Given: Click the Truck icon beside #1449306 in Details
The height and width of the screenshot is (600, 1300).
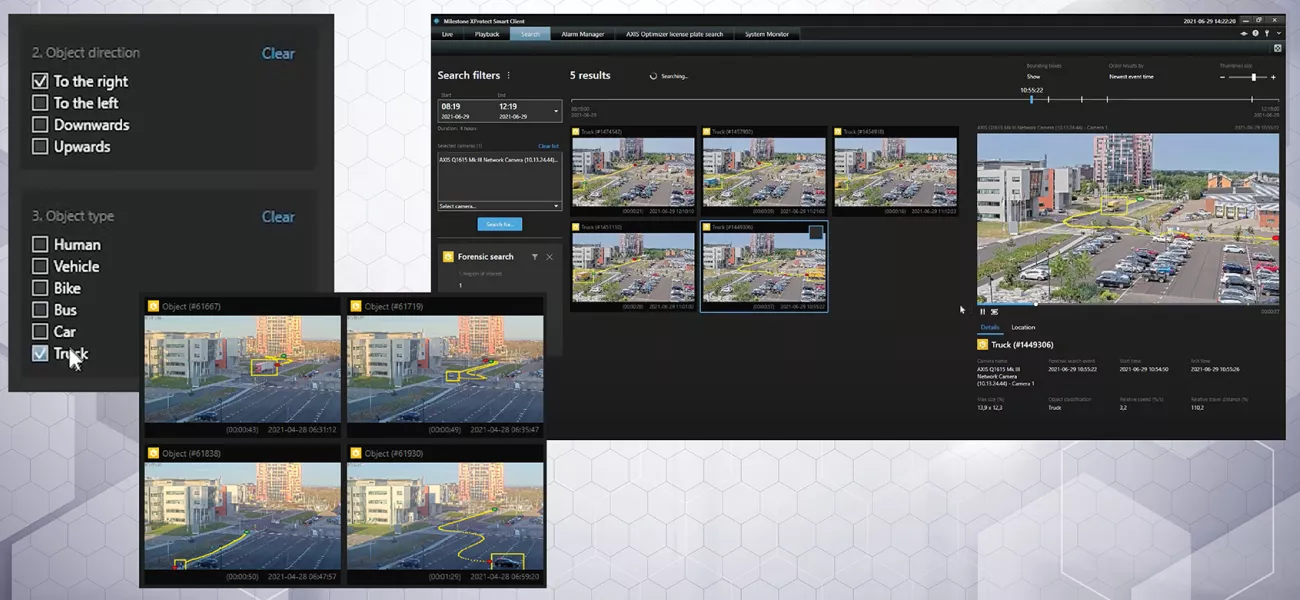Looking at the screenshot, I should tap(982, 344).
